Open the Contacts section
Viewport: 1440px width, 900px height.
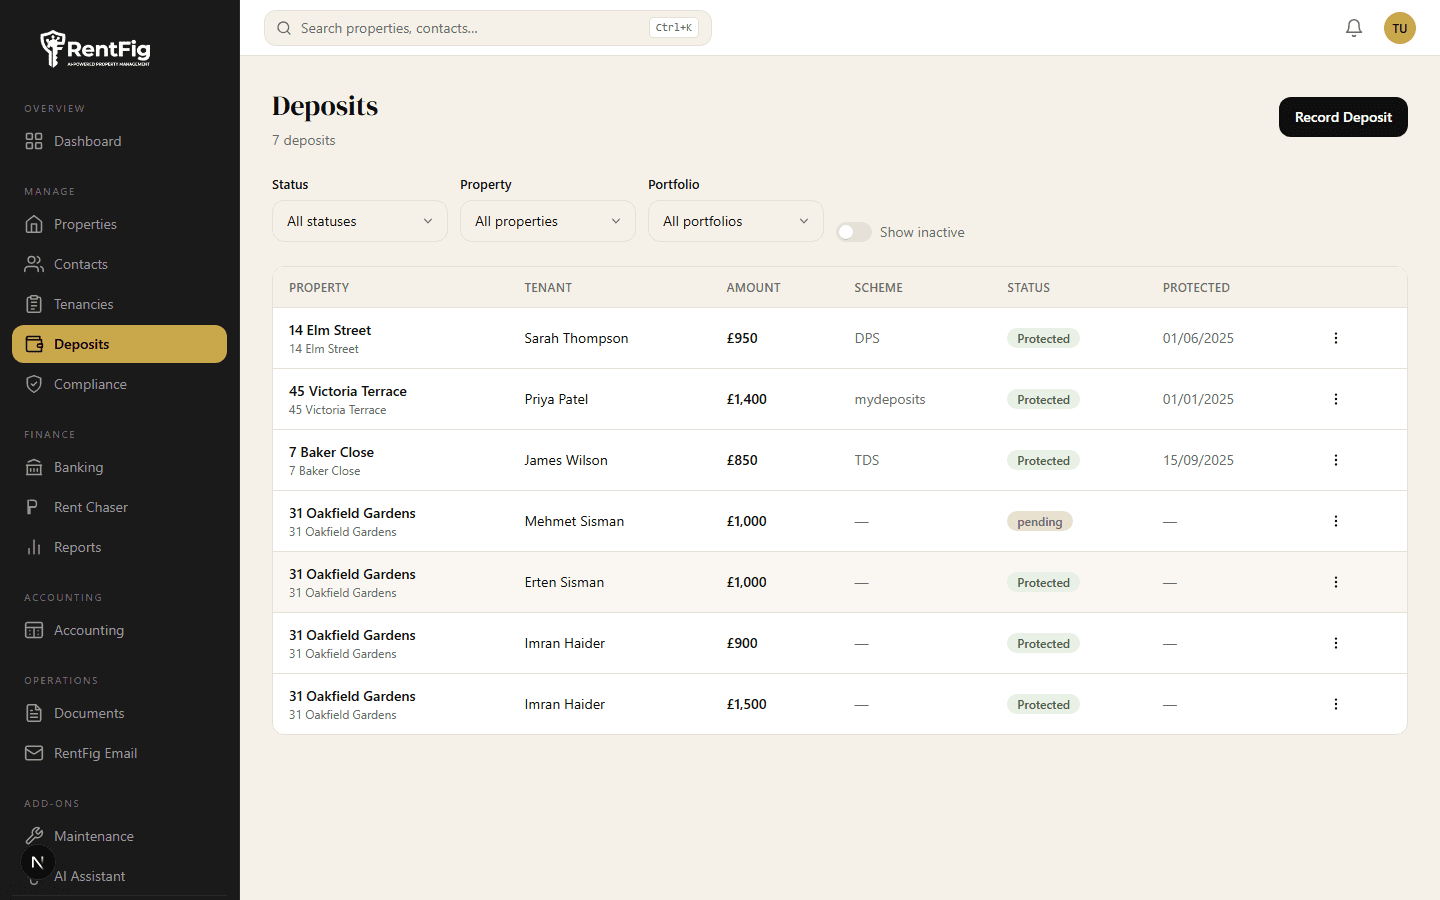point(81,264)
